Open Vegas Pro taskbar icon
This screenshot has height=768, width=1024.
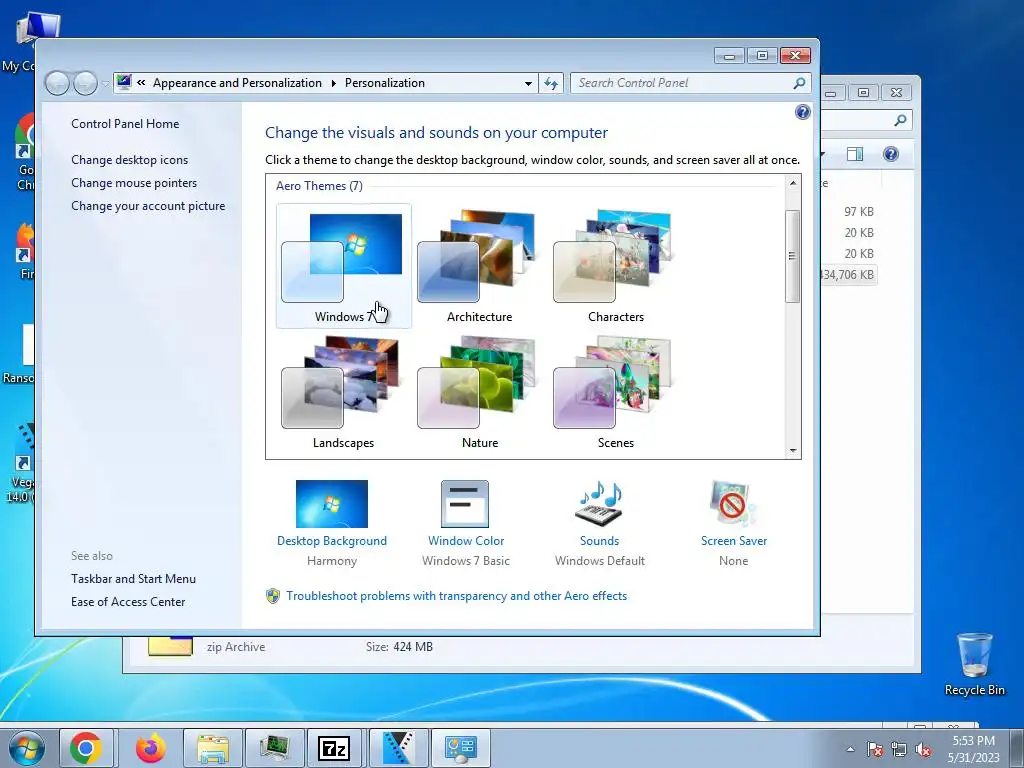pyautogui.click(x=398, y=748)
